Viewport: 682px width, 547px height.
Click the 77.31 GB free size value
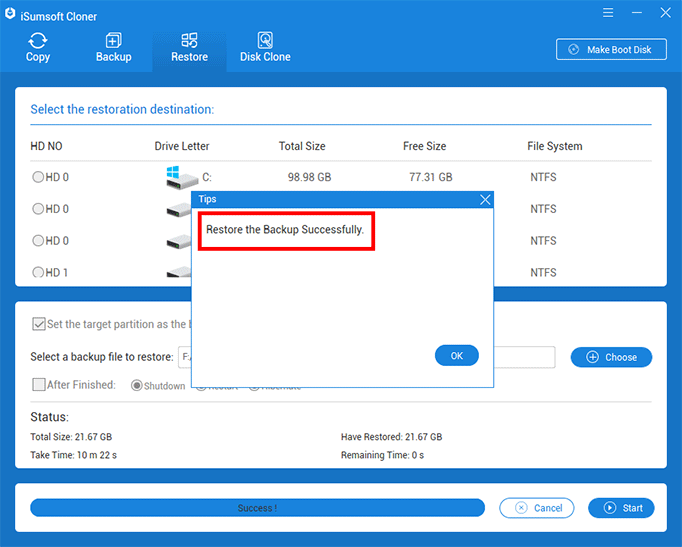point(431,177)
